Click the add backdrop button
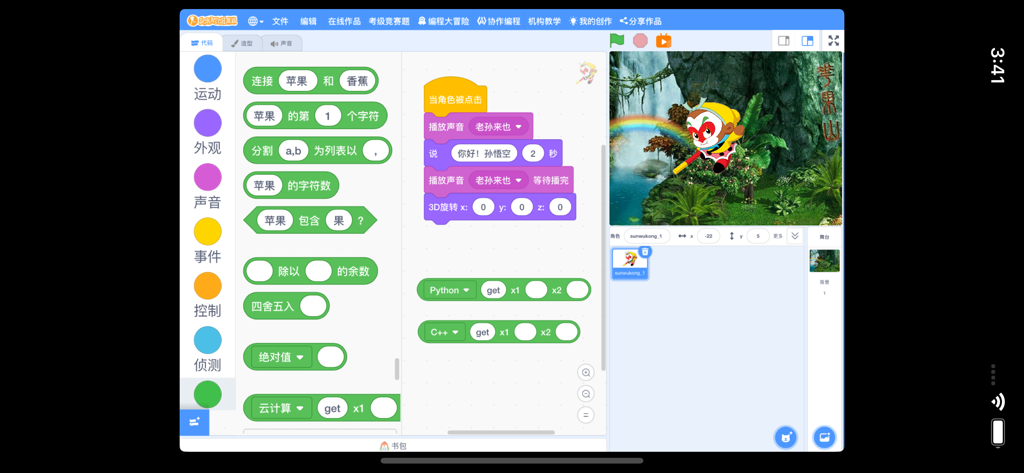The width and height of the screenshot is (1024, 473). 824,437
